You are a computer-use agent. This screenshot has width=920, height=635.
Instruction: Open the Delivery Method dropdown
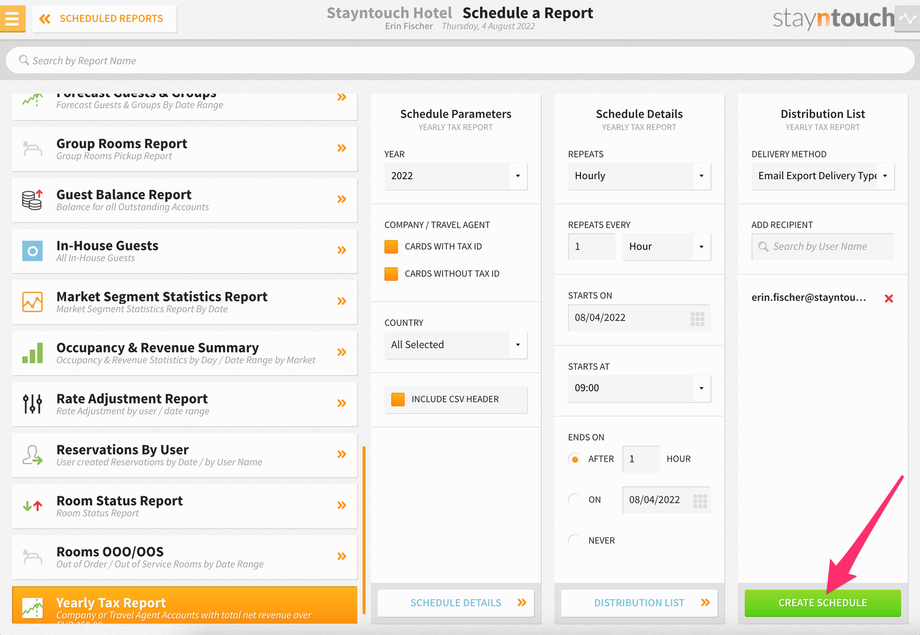click(x=823, y=176)
